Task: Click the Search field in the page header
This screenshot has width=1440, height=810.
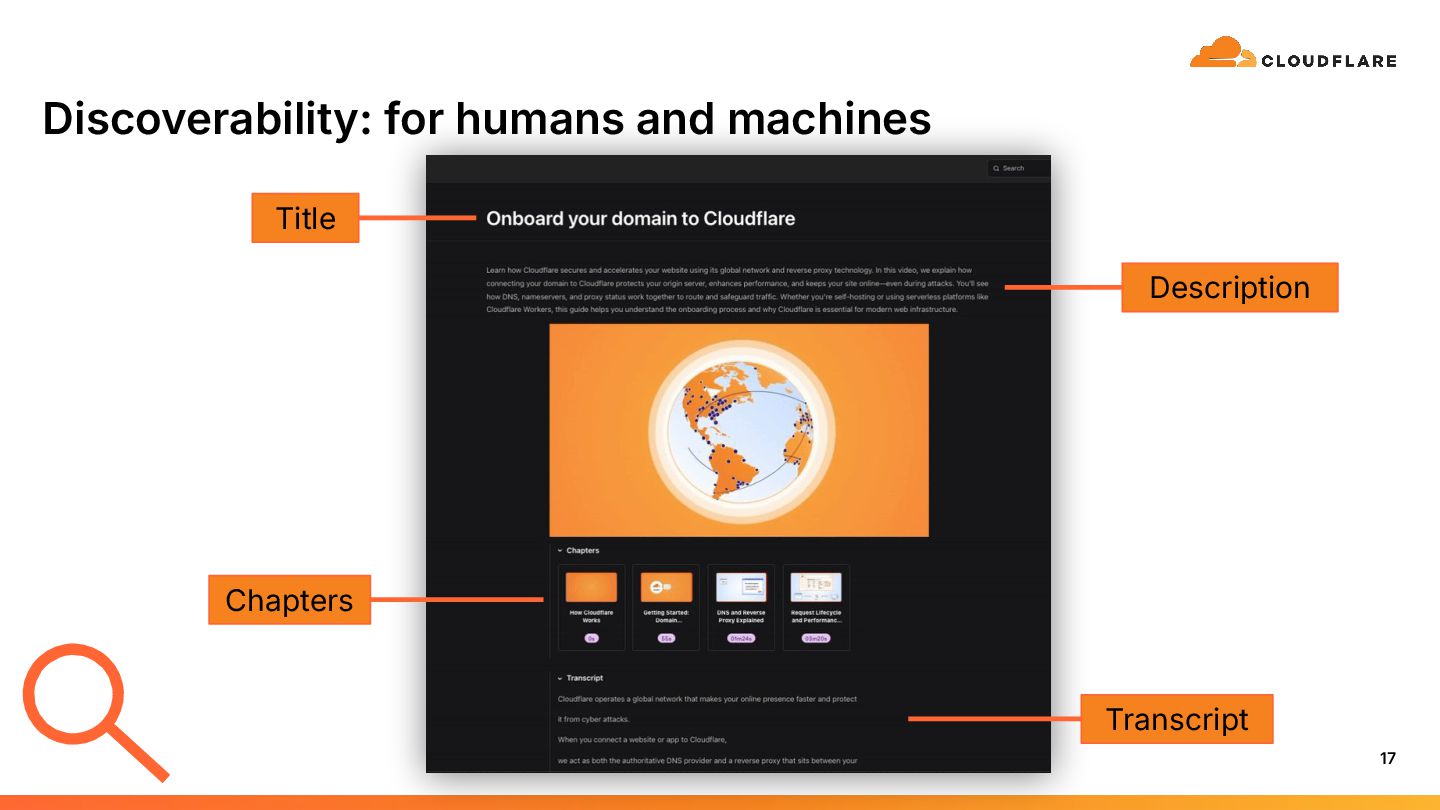Action: [x=1019, y=168]
